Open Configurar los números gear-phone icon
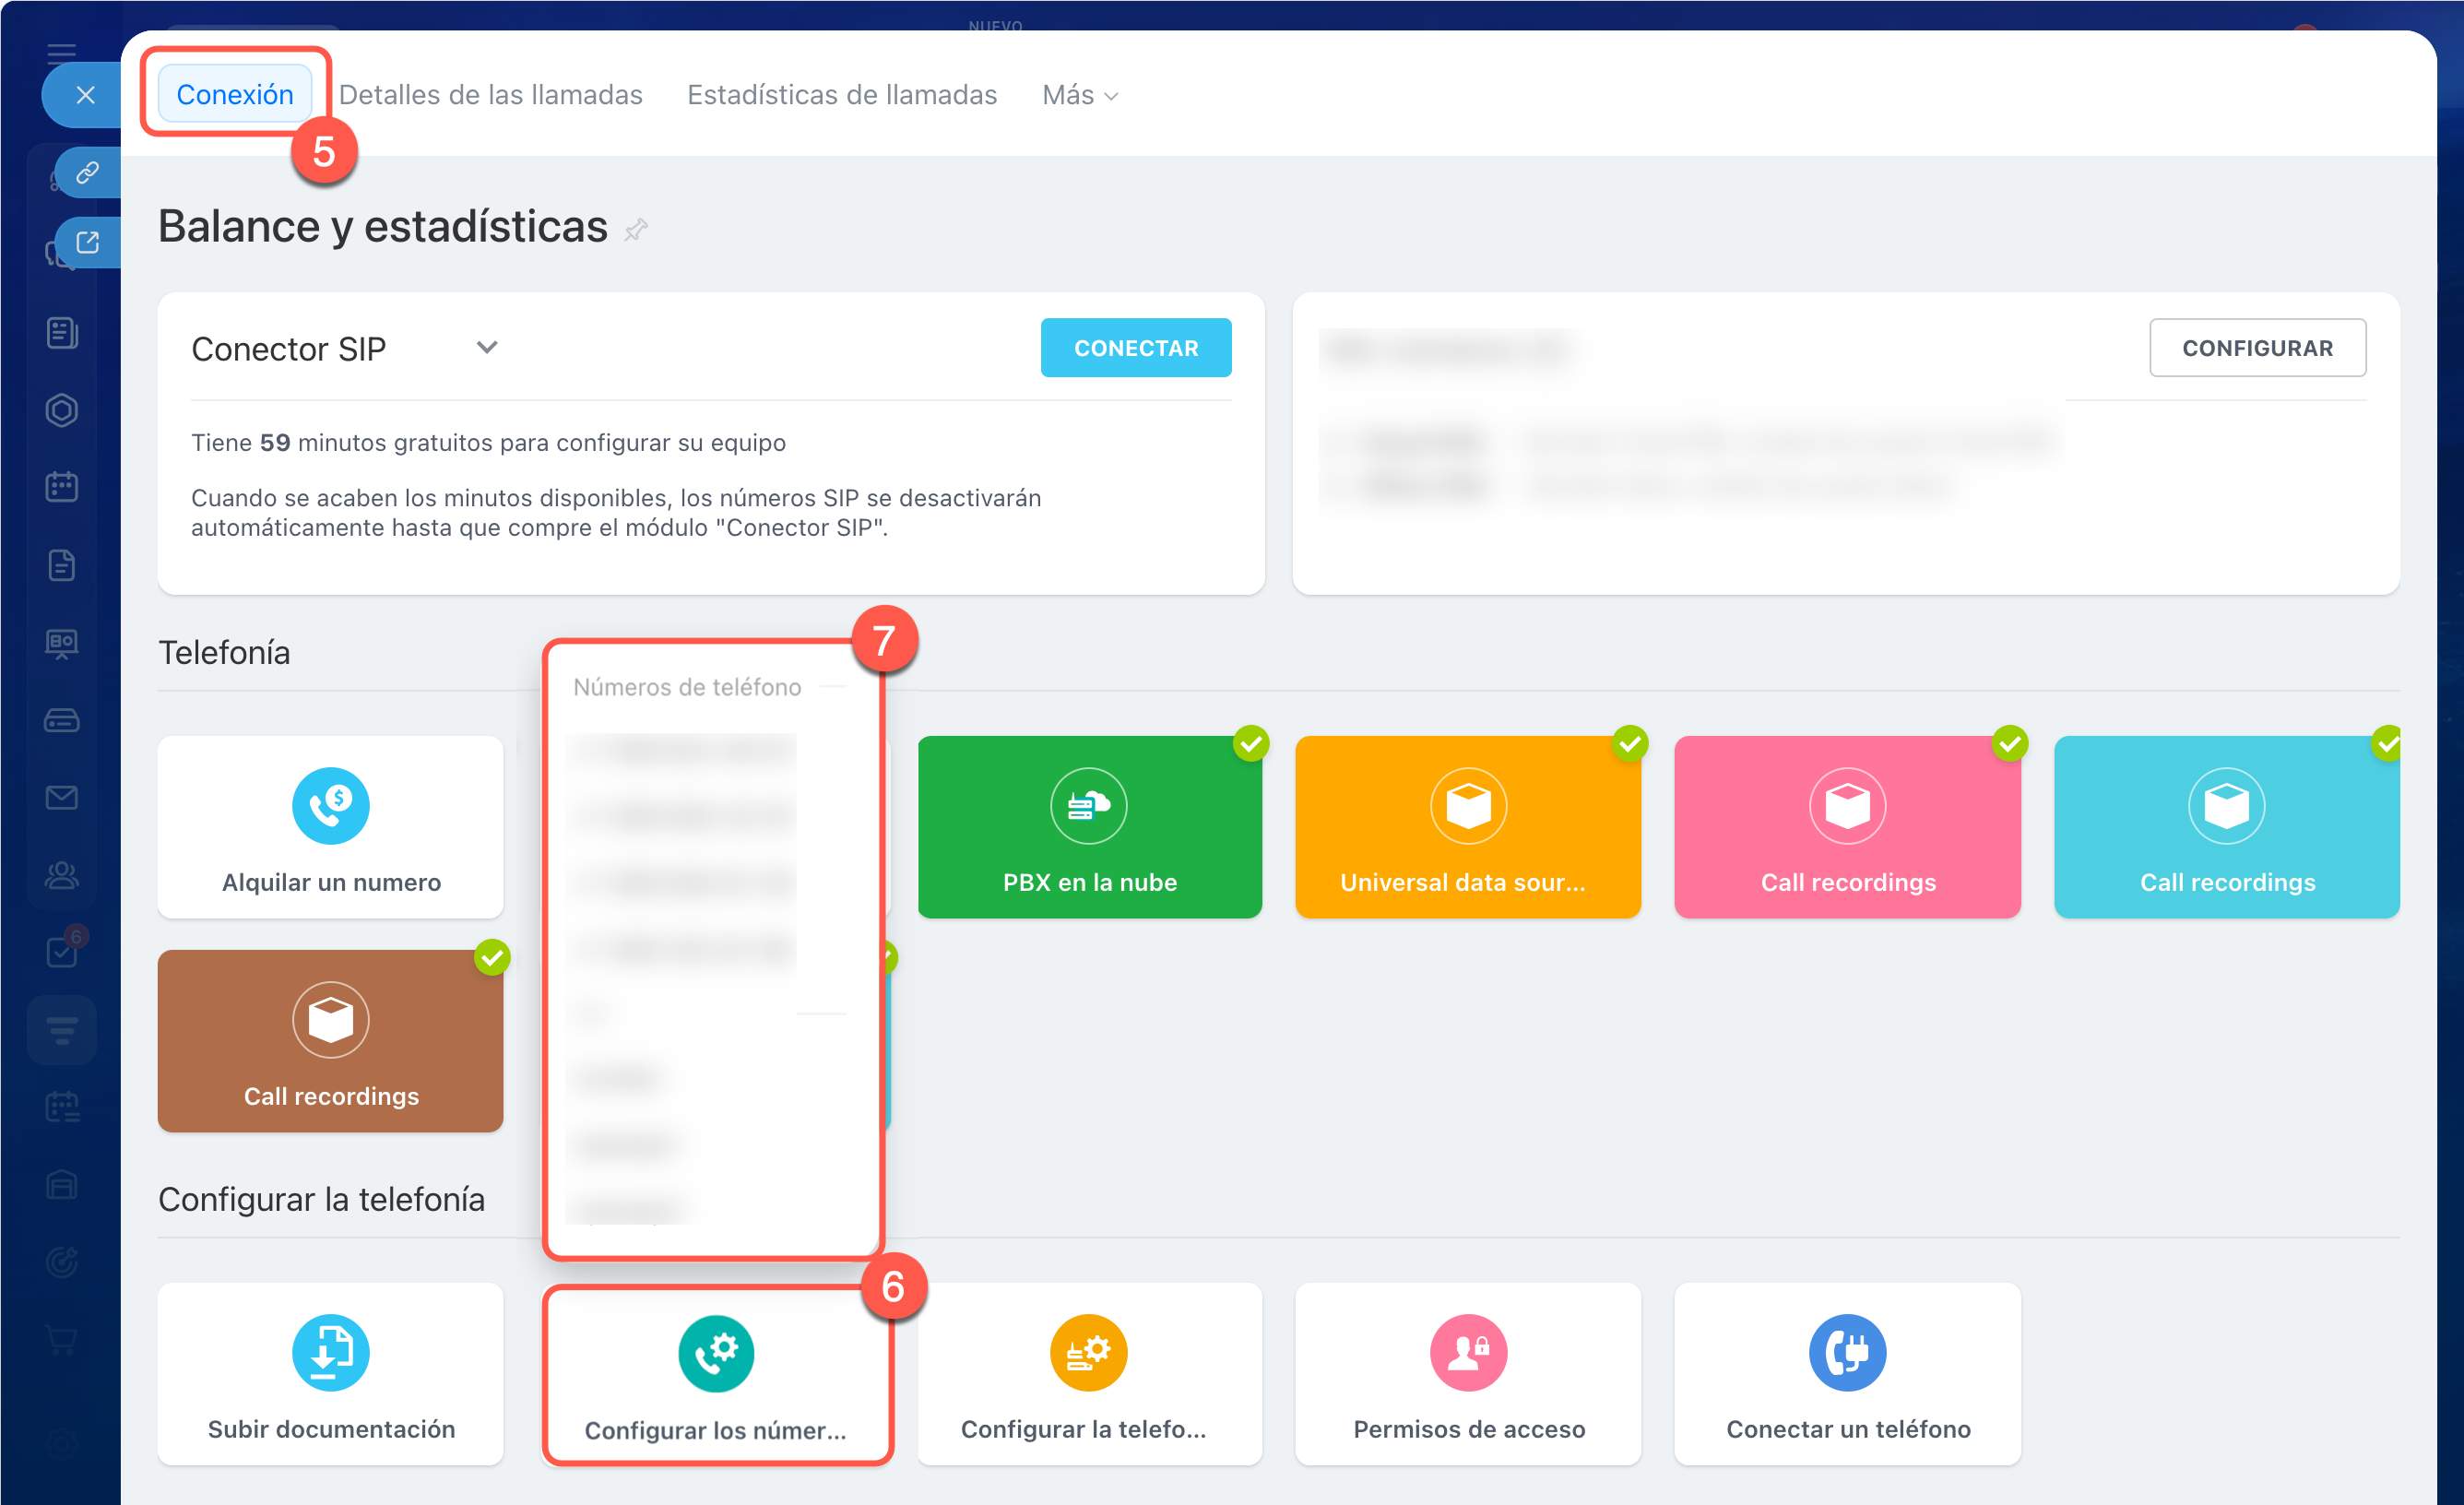The width and height of the screenshot is (2464, 1505). (x=716, y=1352)
